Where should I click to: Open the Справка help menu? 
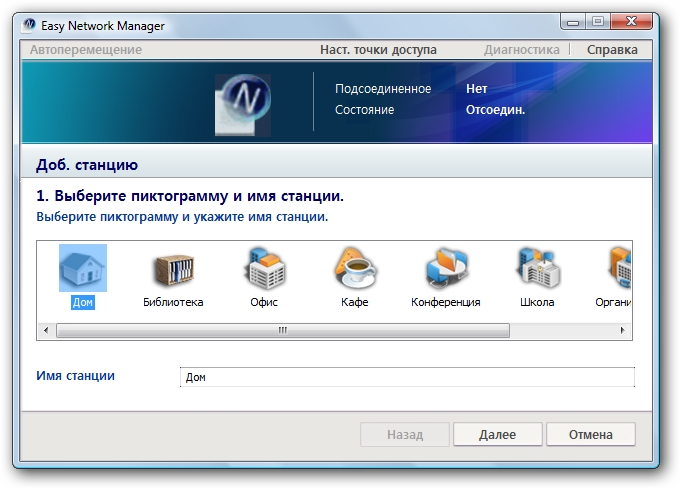click(612, 50)
